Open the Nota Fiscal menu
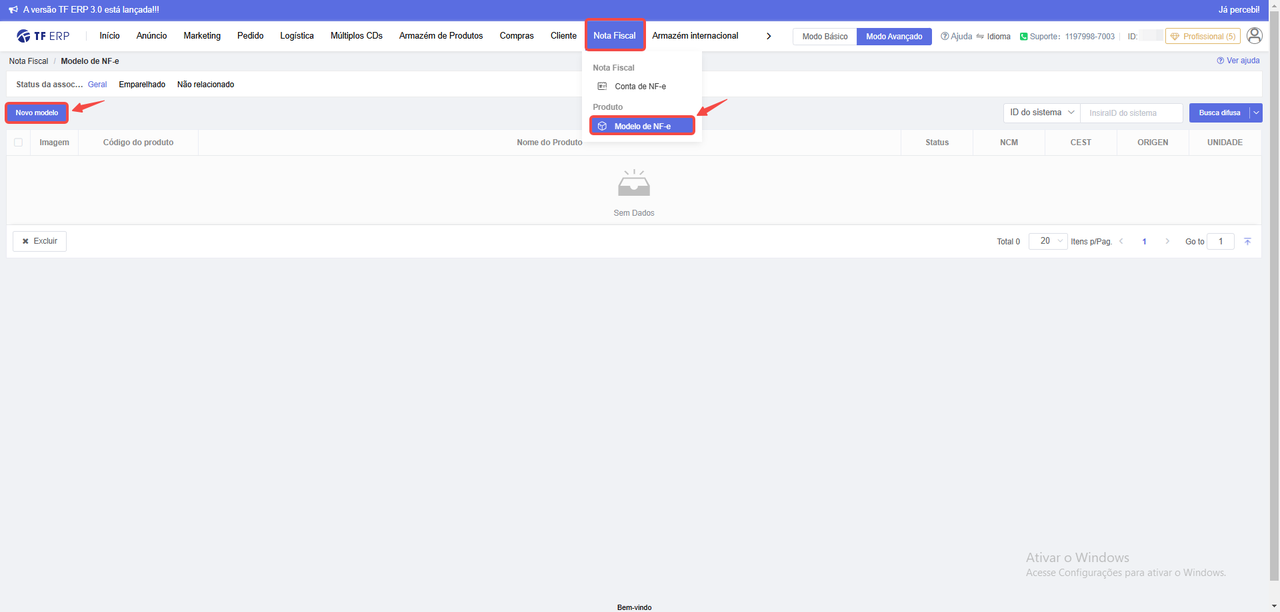The image size is (1280, 612). 615,36
